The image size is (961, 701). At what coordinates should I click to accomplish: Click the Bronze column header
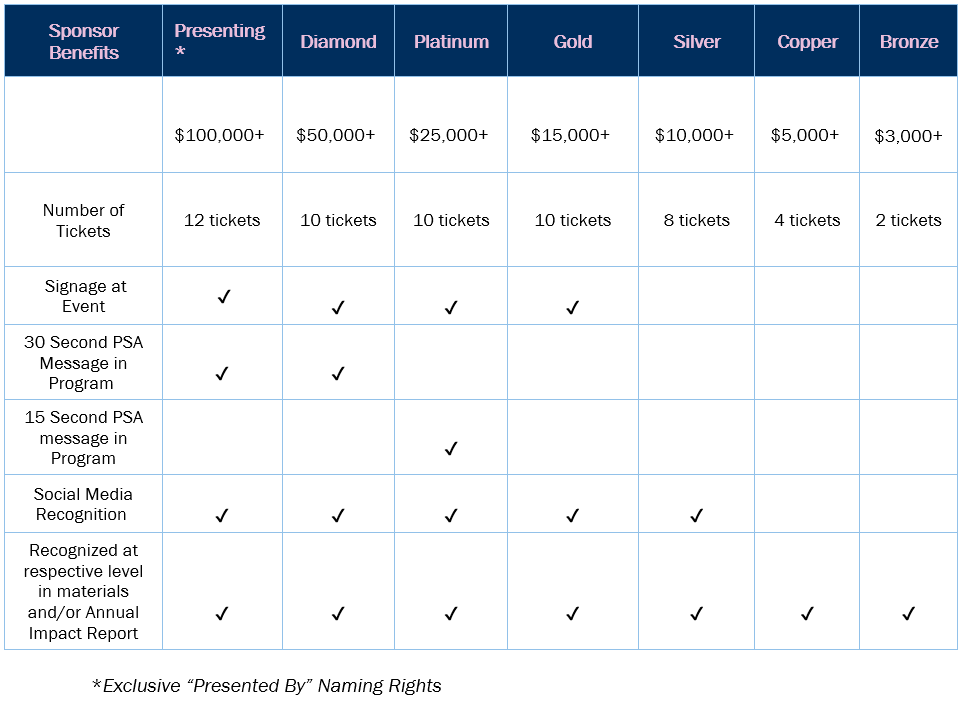[909, 40]
